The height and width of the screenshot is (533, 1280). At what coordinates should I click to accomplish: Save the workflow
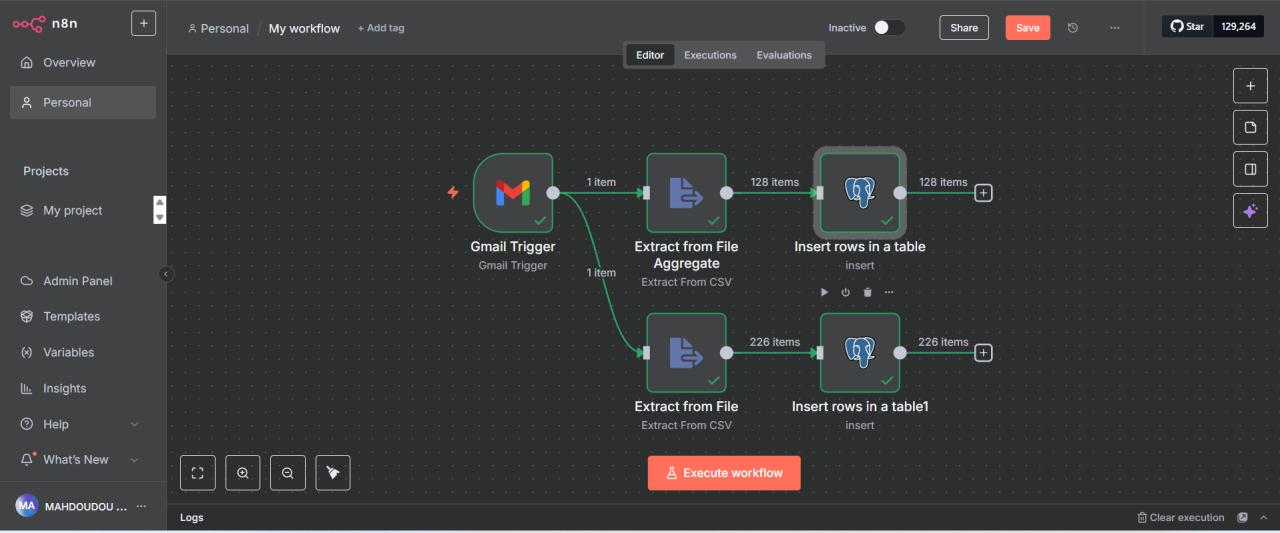pos(1028,28)
